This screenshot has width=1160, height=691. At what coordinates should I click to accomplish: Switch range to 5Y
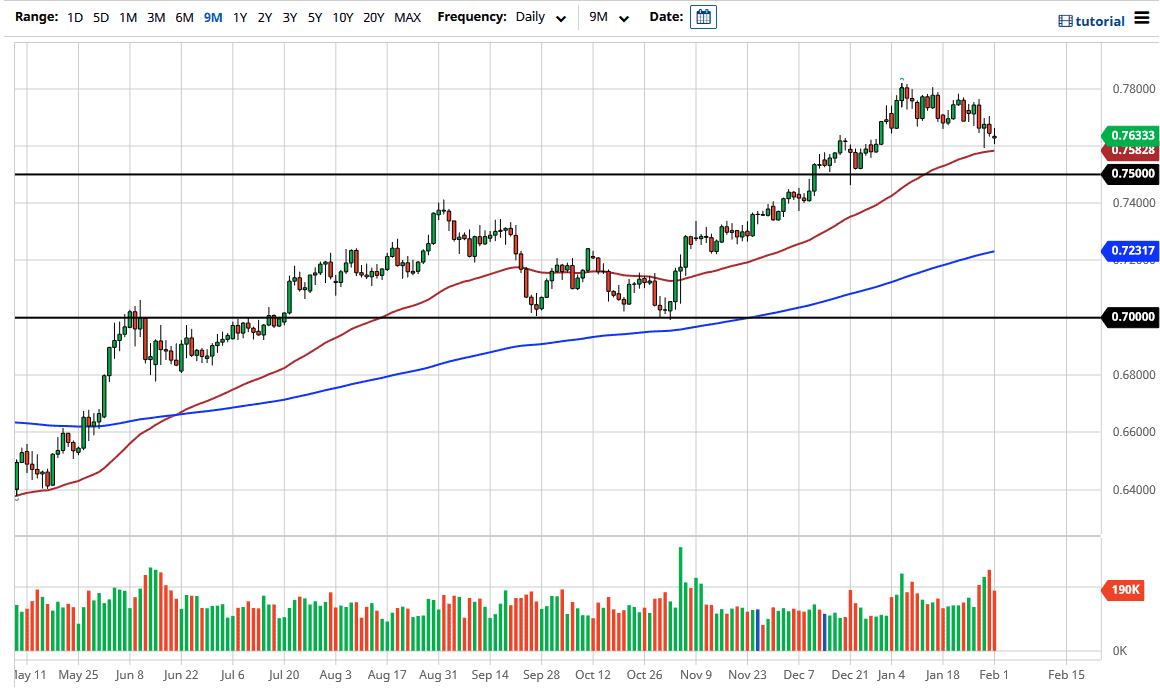[315, 17]
